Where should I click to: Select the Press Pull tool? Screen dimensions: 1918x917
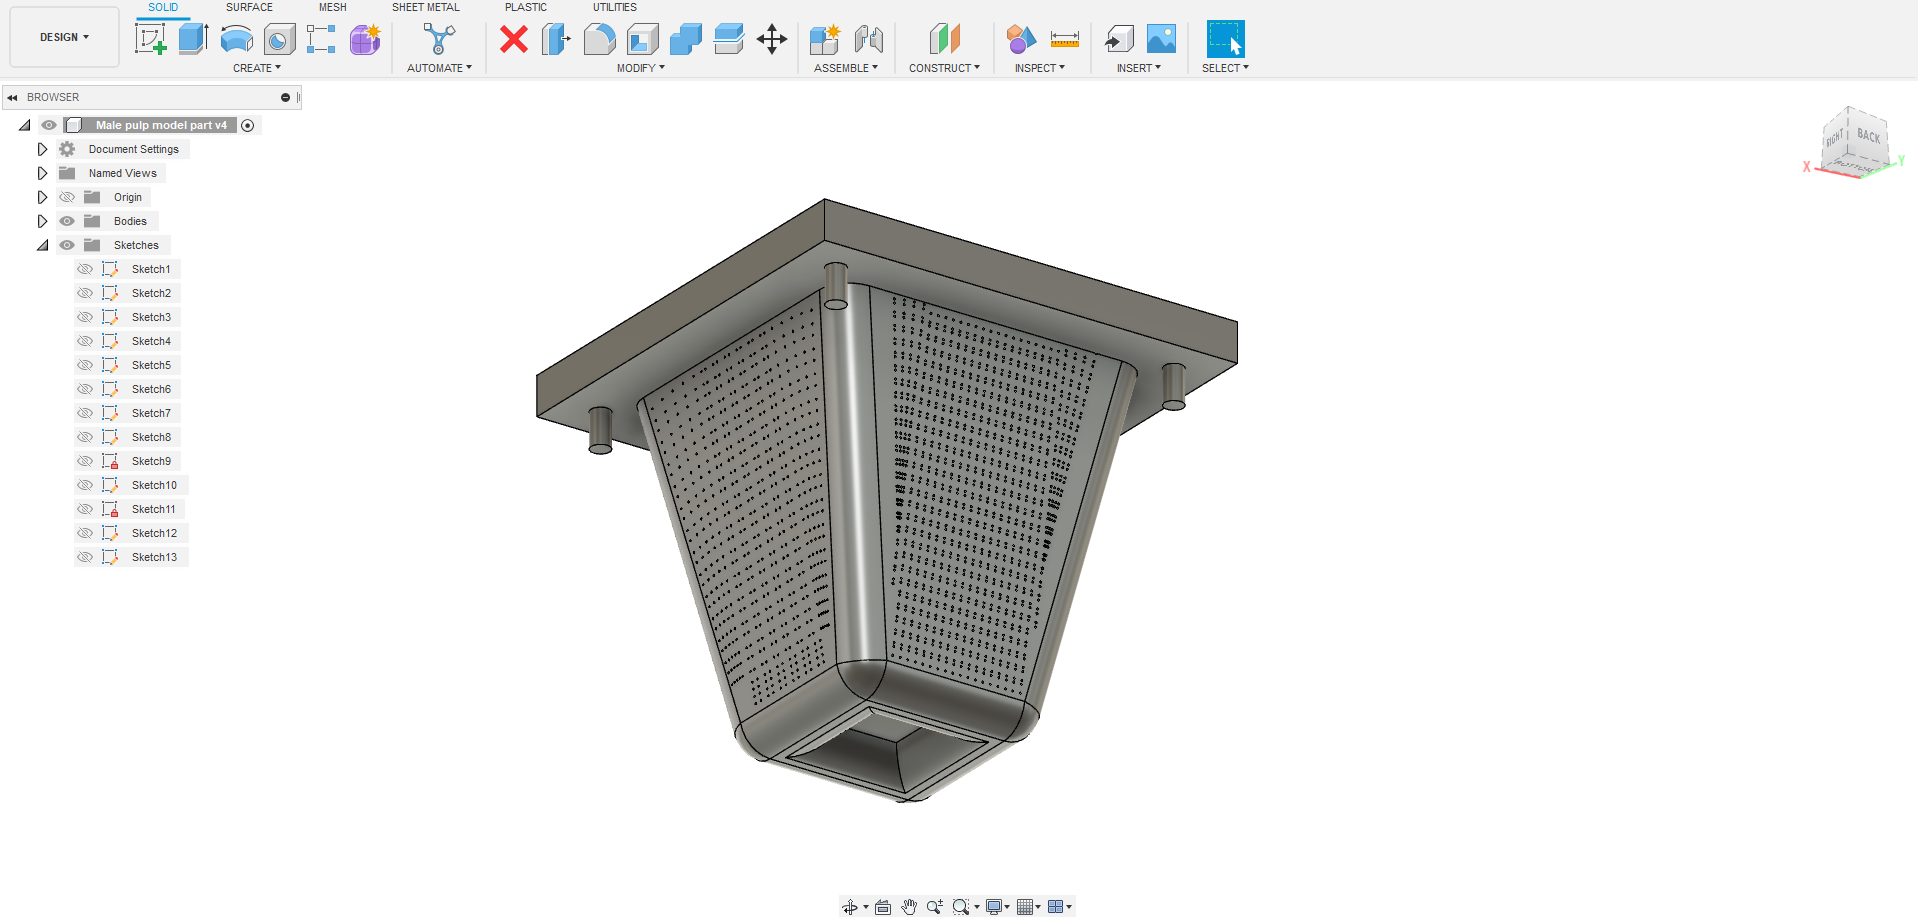tap(556, 39)
